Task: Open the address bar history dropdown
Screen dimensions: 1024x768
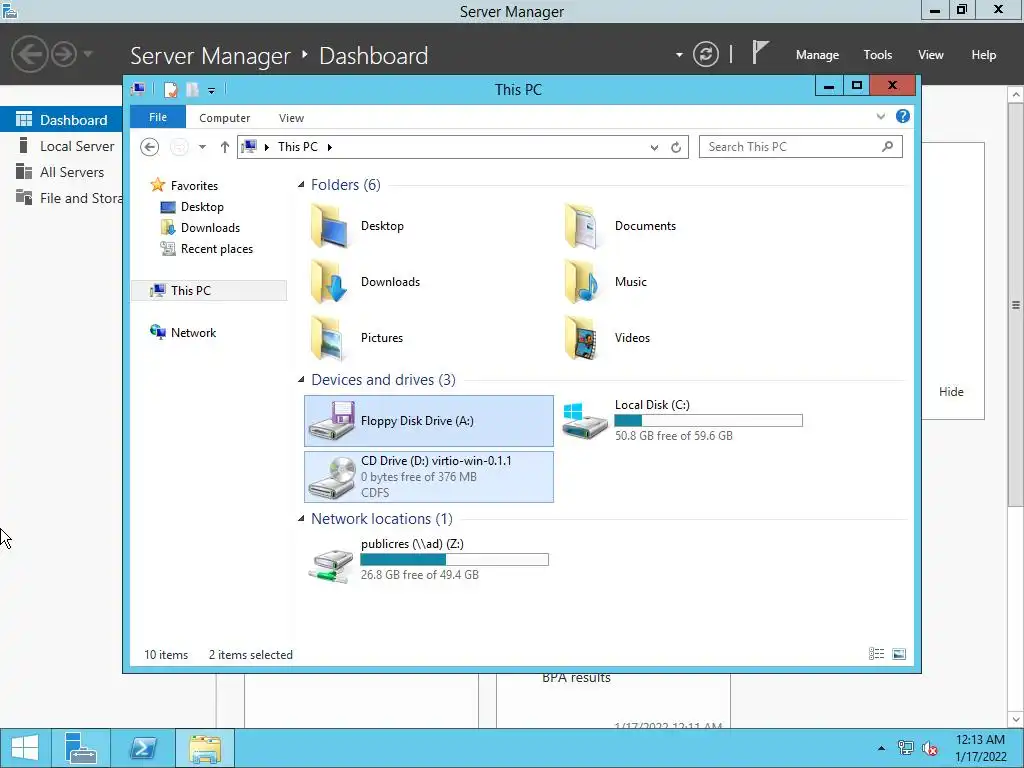Action: coord(654,148)
